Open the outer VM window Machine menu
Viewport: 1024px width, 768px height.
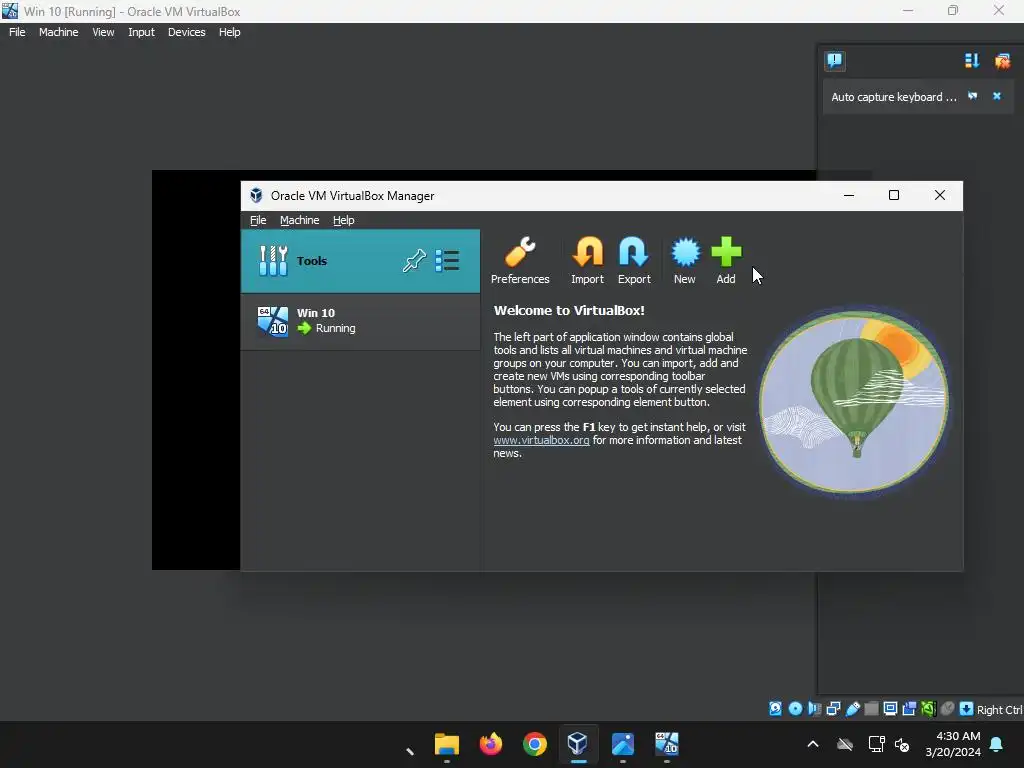[x=58, y=32]
